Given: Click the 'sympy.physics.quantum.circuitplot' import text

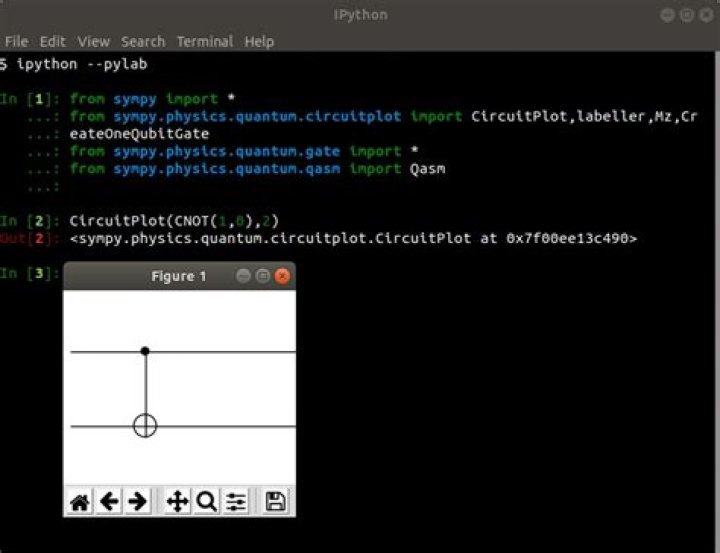Looking at the screenshot, I should point(257,117).
